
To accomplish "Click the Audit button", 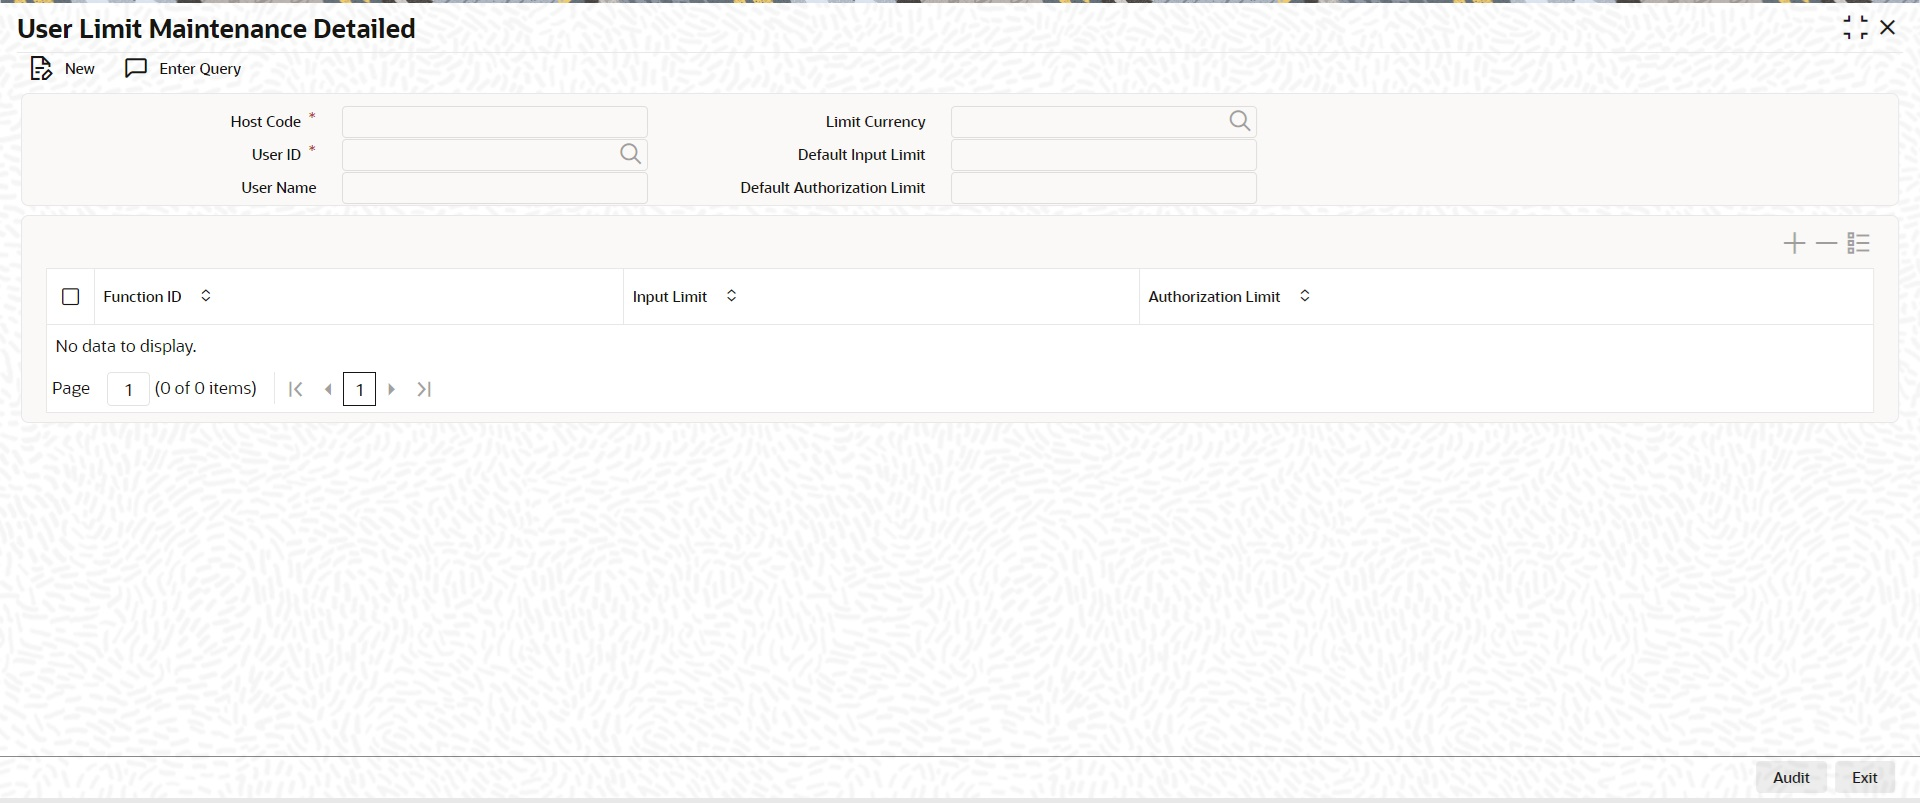I will click(1791, 777).
